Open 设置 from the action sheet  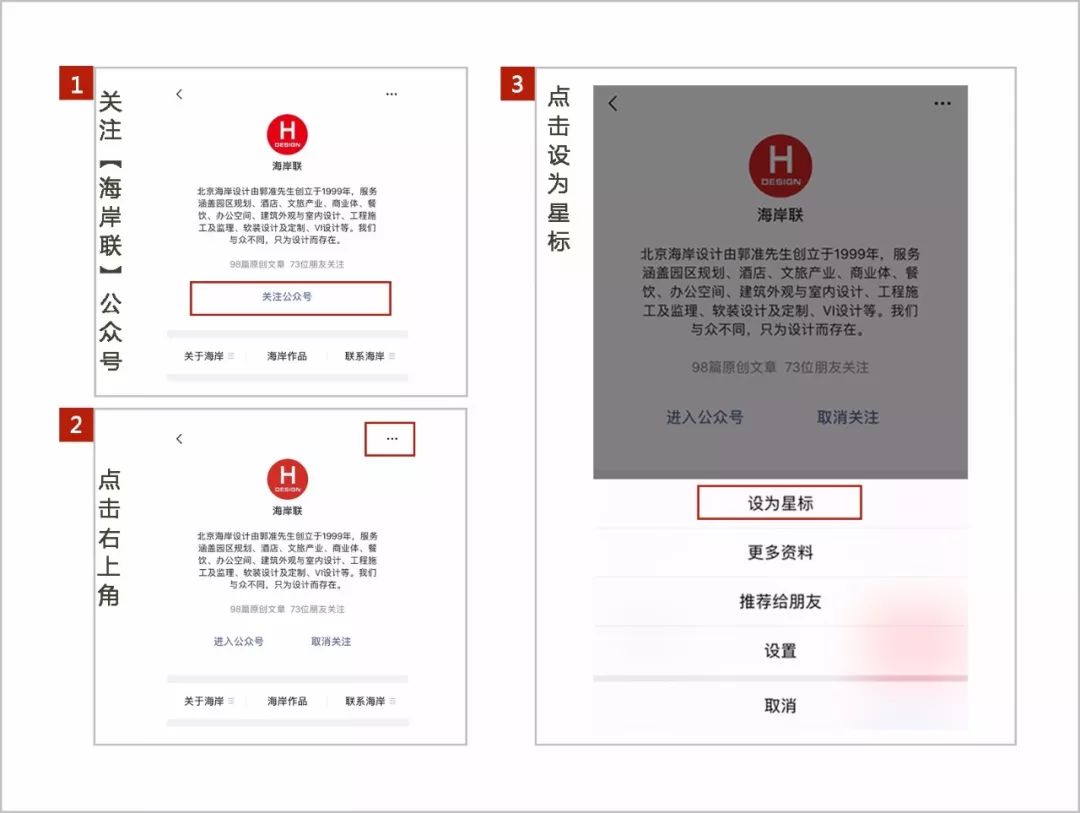780,651
